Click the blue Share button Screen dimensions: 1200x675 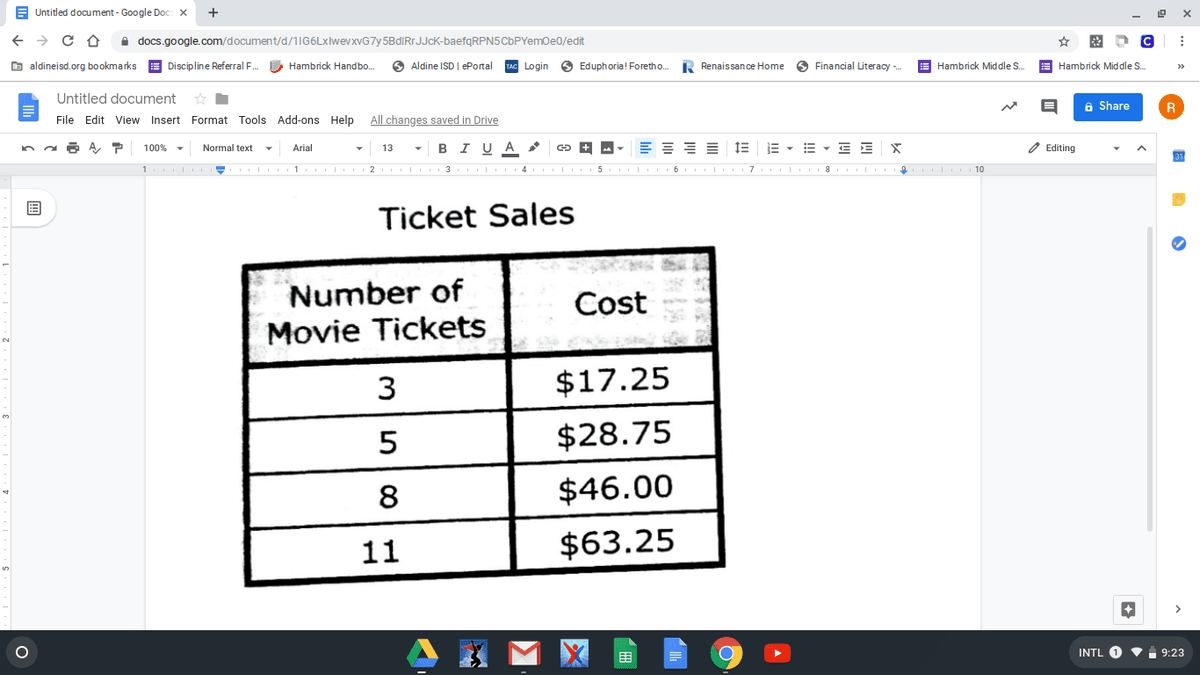1107,106
